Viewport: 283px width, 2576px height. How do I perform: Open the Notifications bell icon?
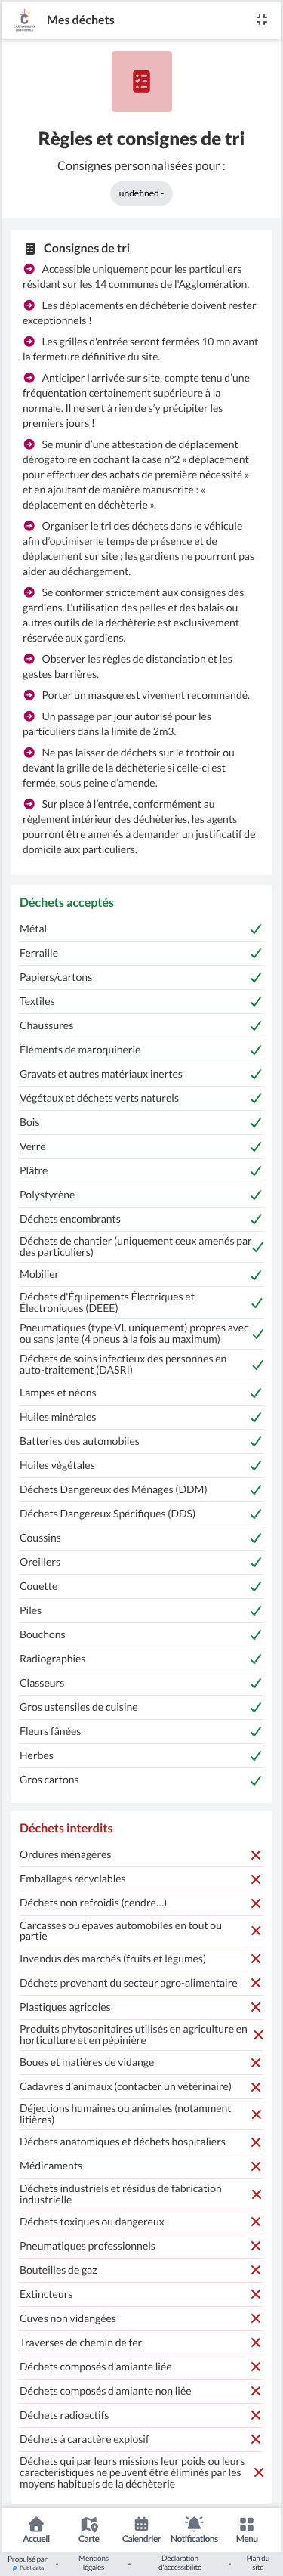[194, 2524]
